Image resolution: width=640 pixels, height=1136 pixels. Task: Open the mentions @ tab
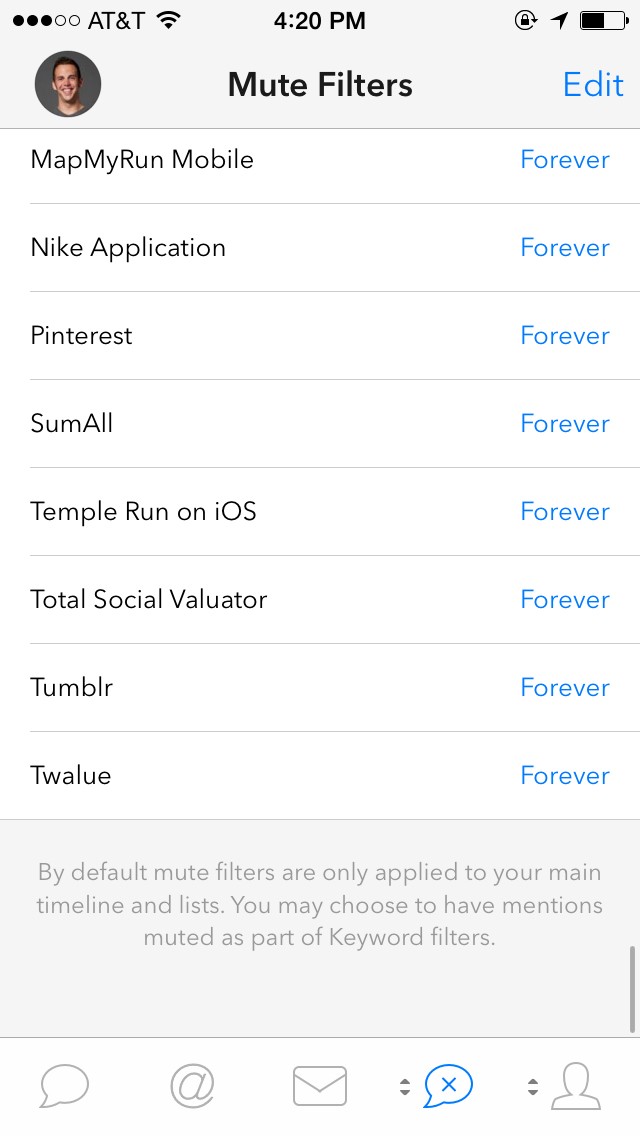[x=192, y=1085]
